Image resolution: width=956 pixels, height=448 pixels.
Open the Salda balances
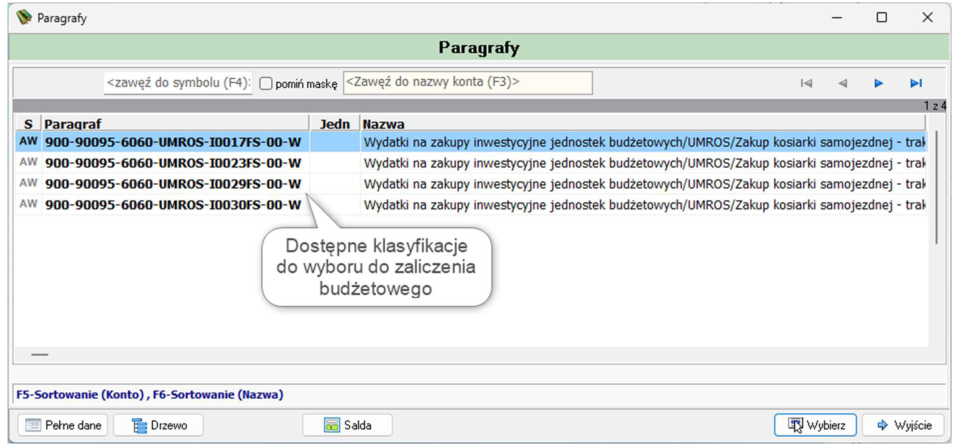click(348, 425)
